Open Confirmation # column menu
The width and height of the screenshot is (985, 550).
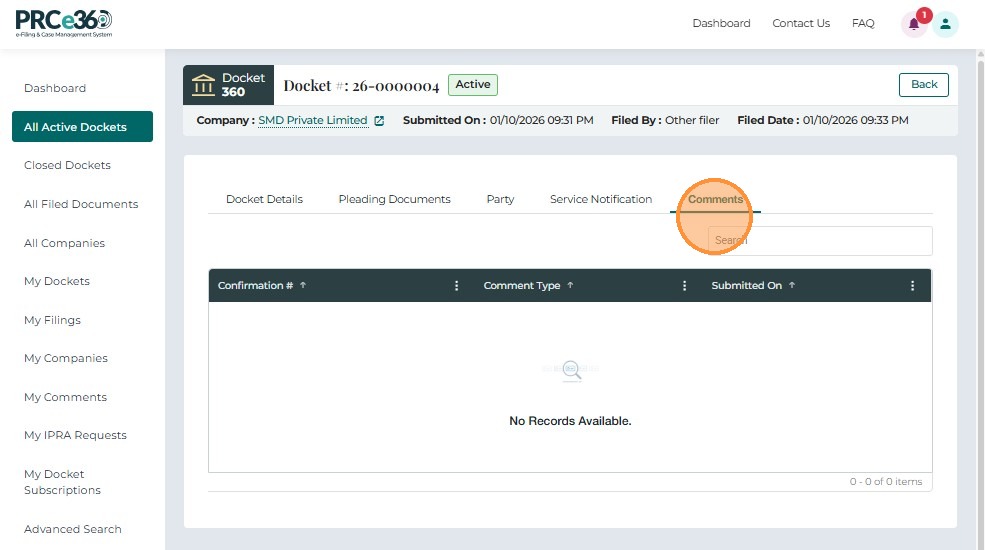coord(457,286)
